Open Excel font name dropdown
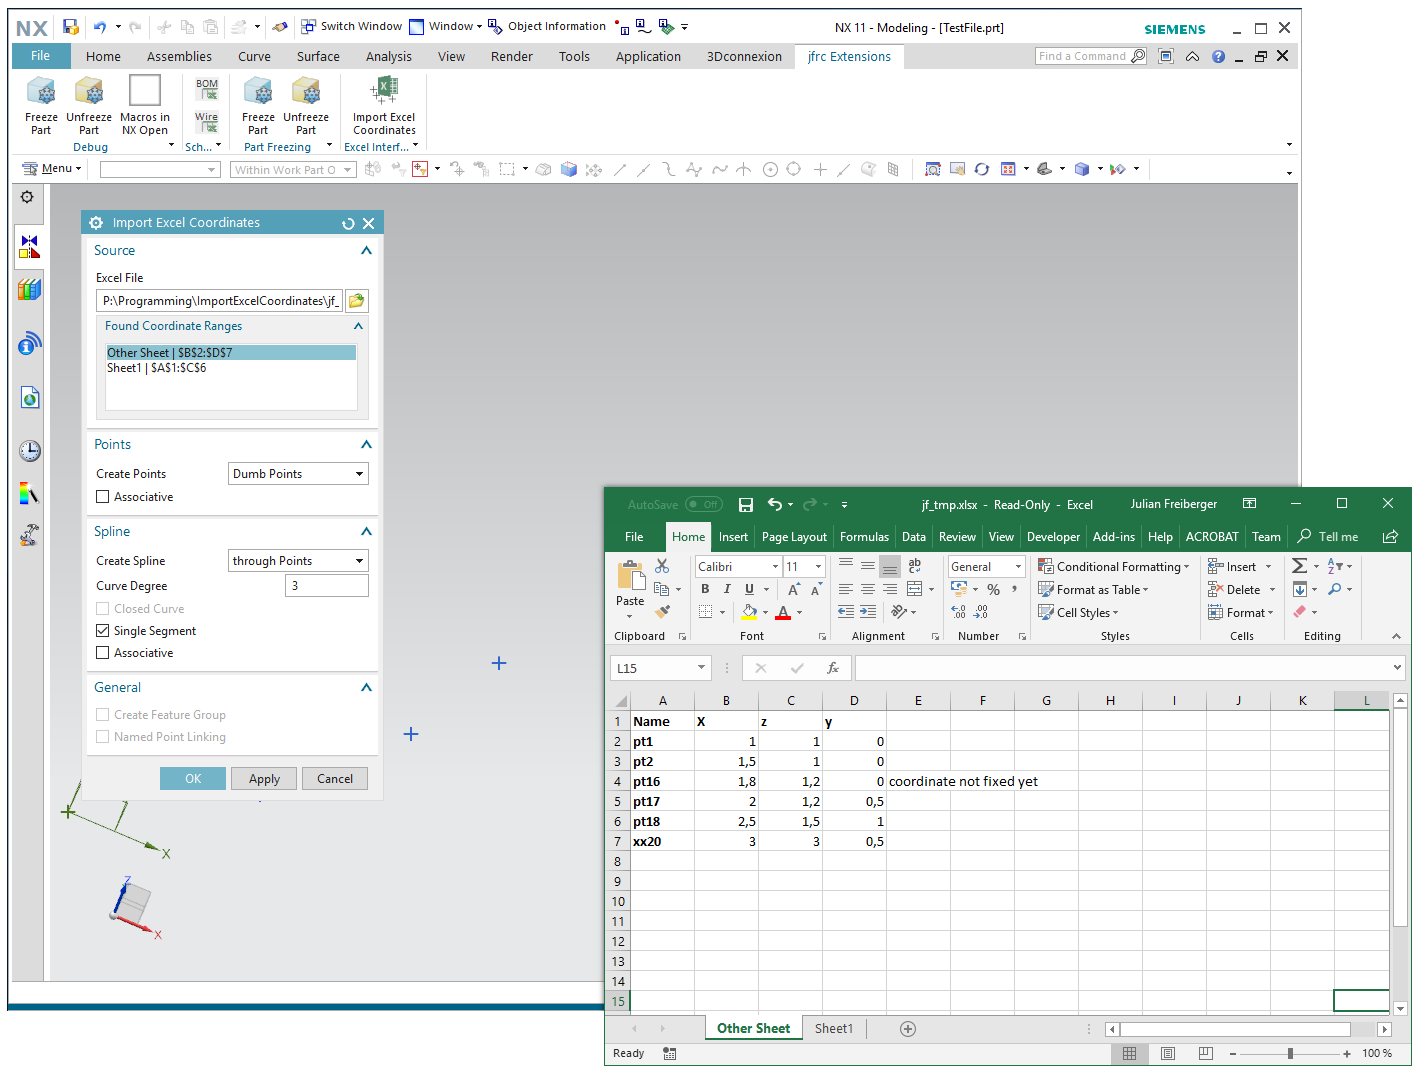 (775, 567)
